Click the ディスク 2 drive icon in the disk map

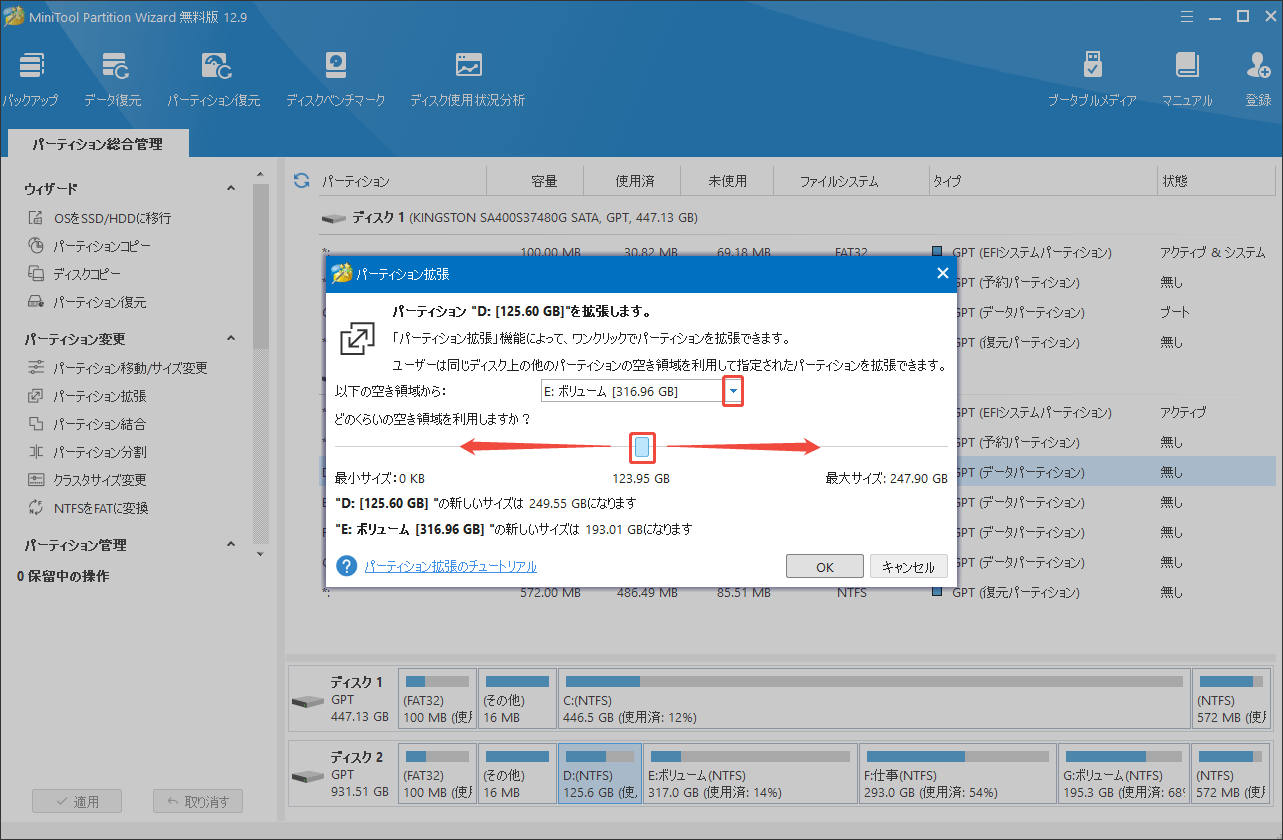(x=309, y=775)
